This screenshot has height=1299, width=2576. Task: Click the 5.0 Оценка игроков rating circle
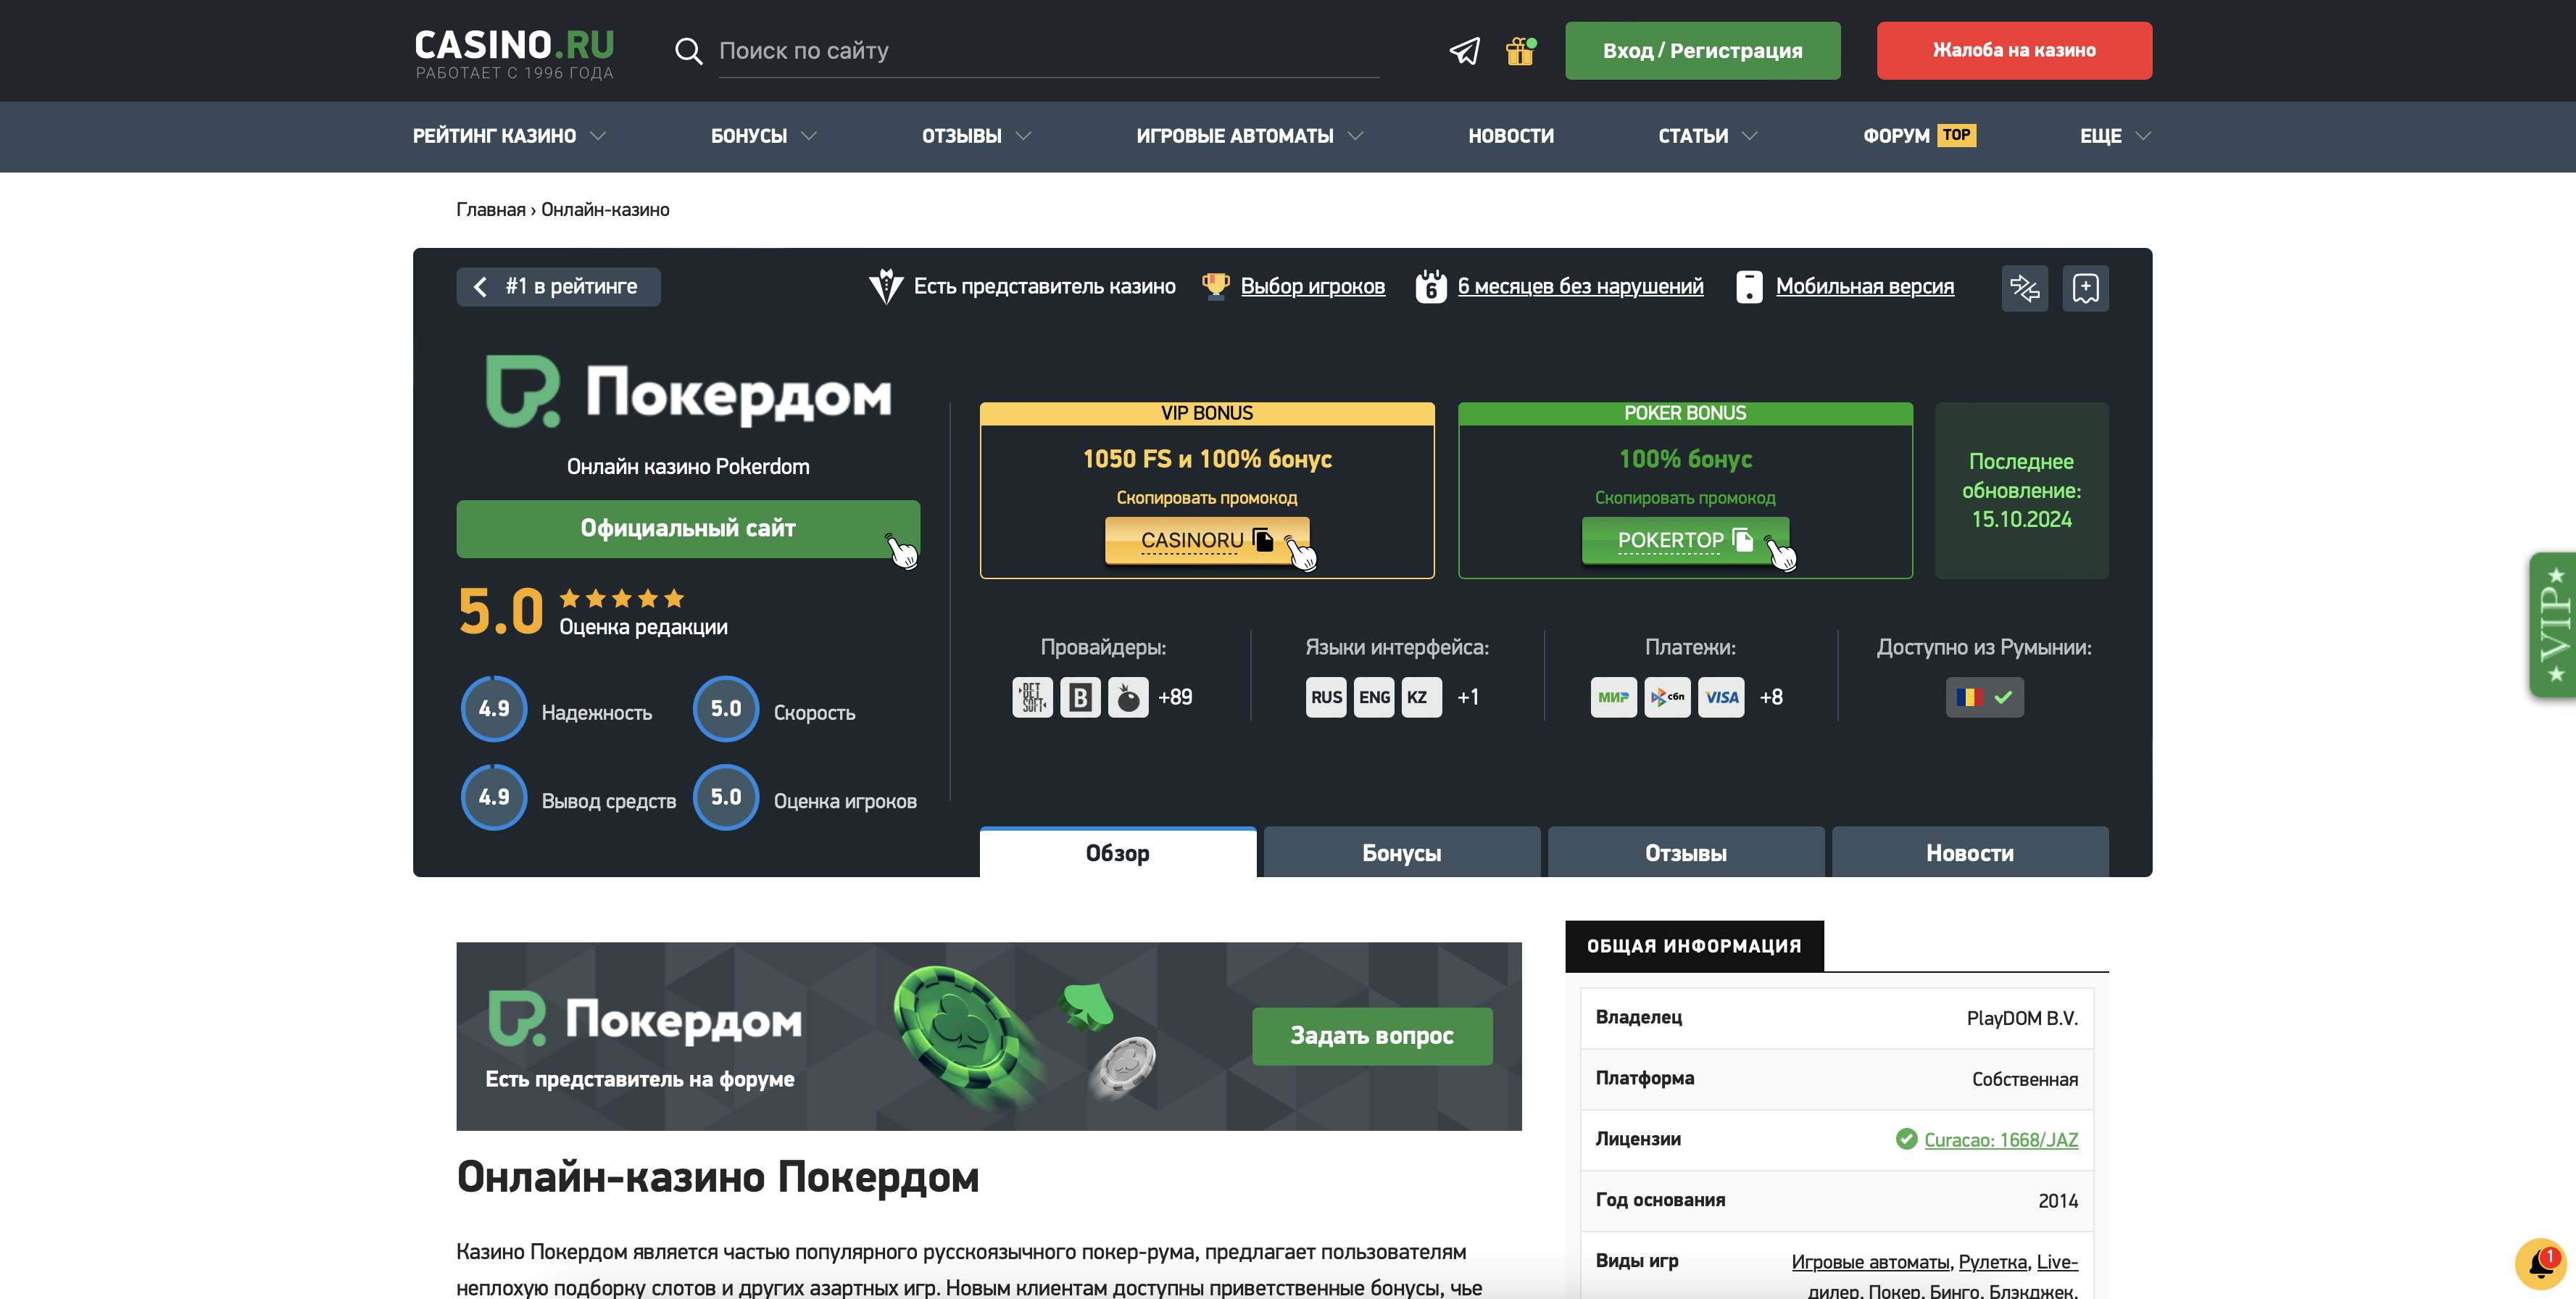click(725, 797)
